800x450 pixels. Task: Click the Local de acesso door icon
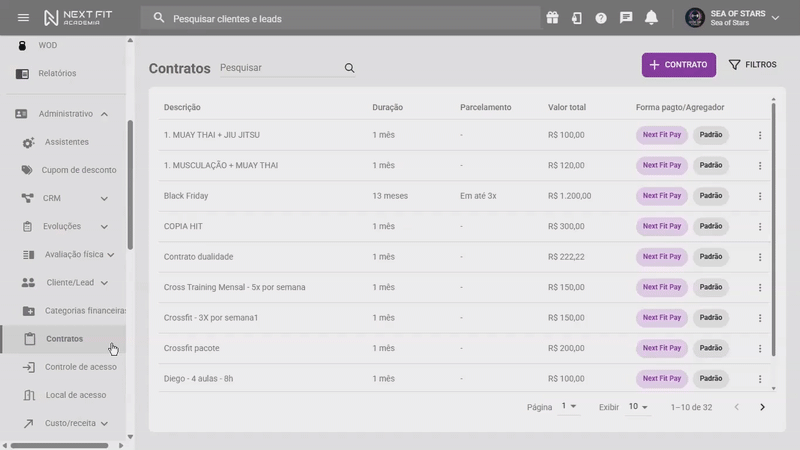click(29, 395)
